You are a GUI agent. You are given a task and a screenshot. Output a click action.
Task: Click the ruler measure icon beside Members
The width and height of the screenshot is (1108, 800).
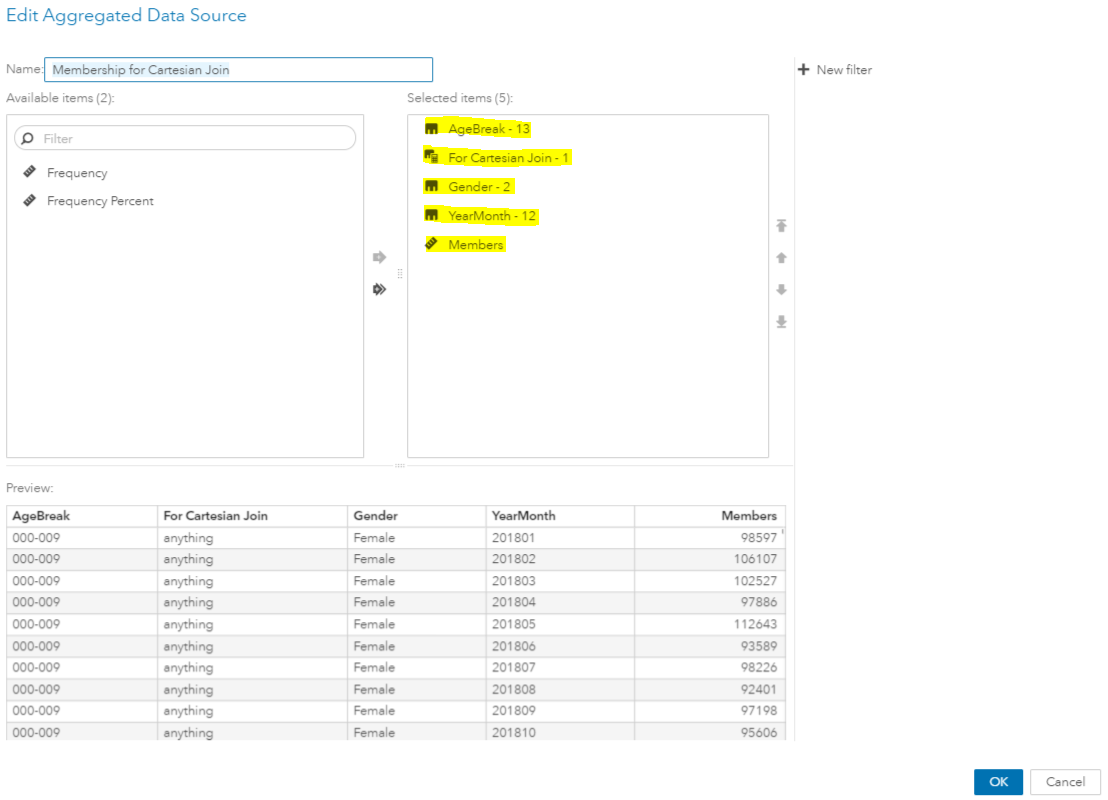(432, 244)
